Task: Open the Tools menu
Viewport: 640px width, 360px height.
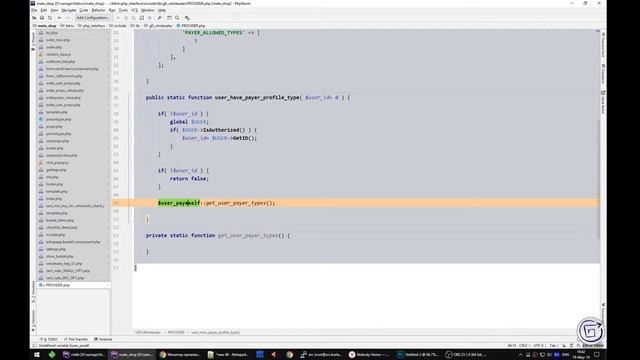Action: coord(123,10)
